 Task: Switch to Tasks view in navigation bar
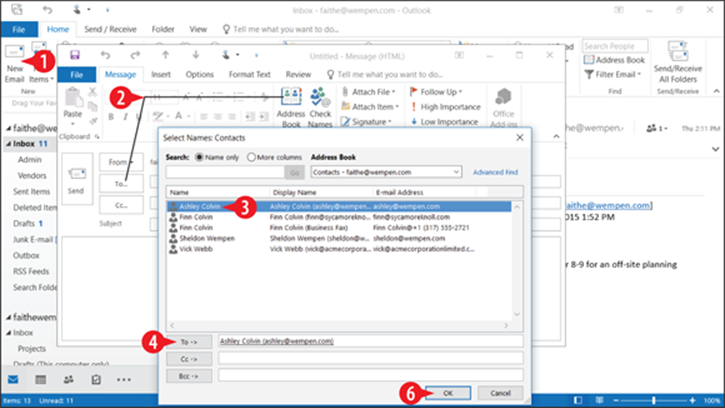click(96, 380)
